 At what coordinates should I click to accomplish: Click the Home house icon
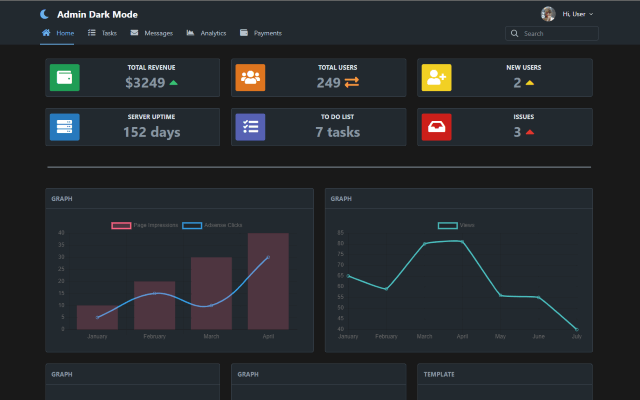coord(46,33)
